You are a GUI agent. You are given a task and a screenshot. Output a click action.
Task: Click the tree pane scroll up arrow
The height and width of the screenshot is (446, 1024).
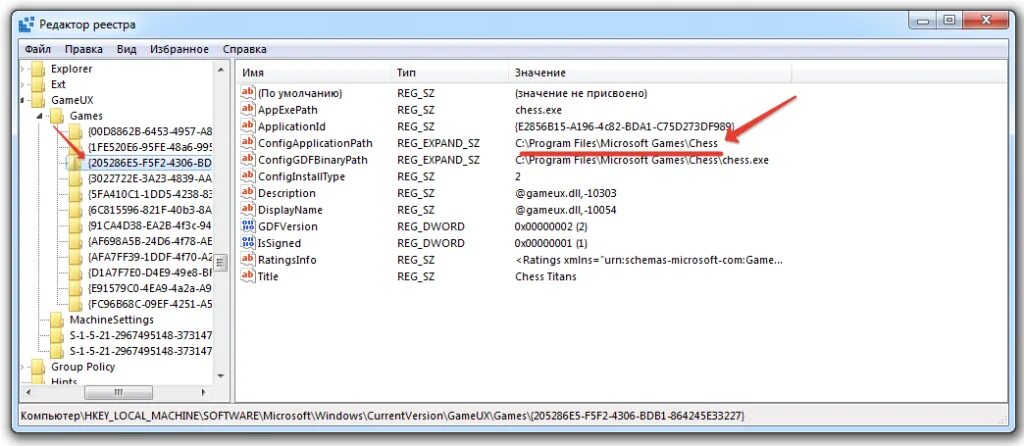point(221,70)
